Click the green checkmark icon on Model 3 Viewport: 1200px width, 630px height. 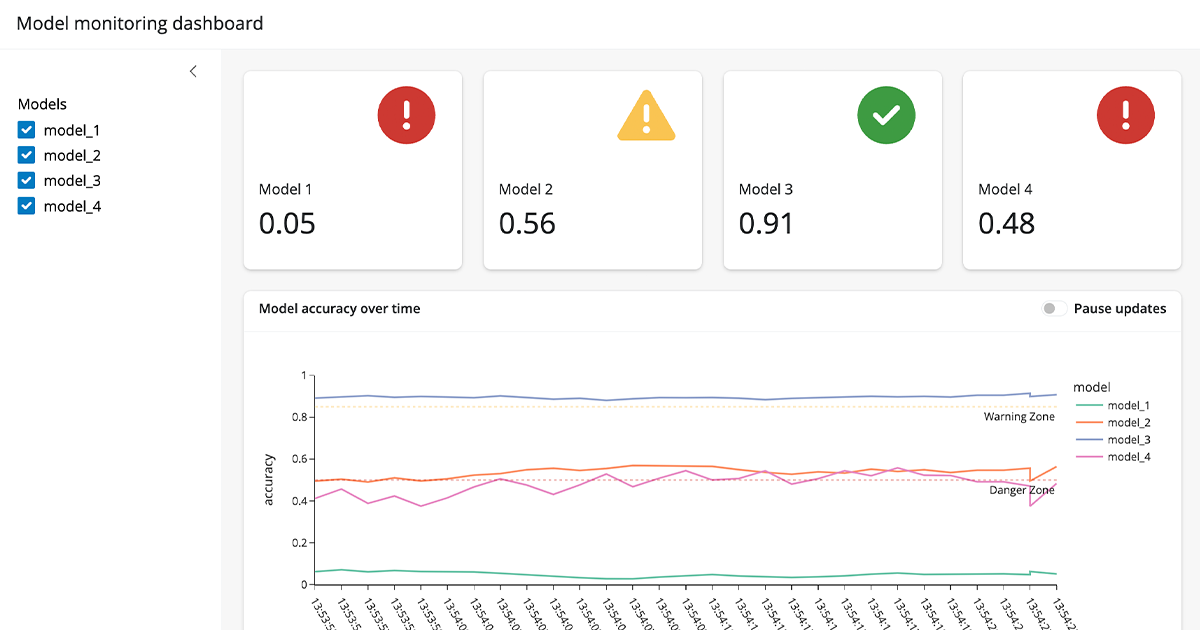click(886, 115)
